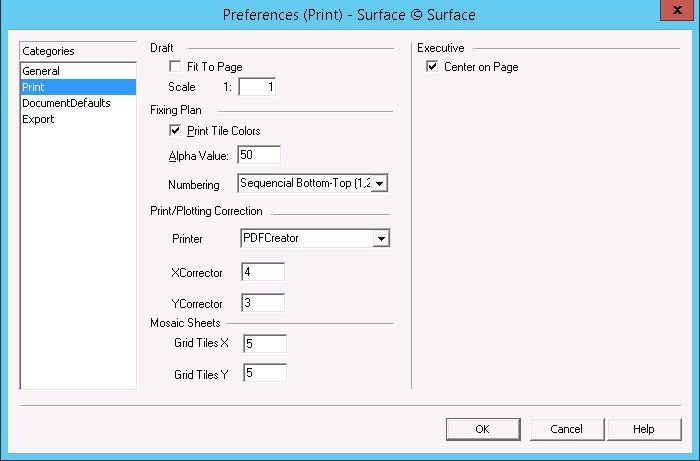Expand the Printer selection dropdown
The height and width of the screenshot is (461, 700).
point(380,239)
